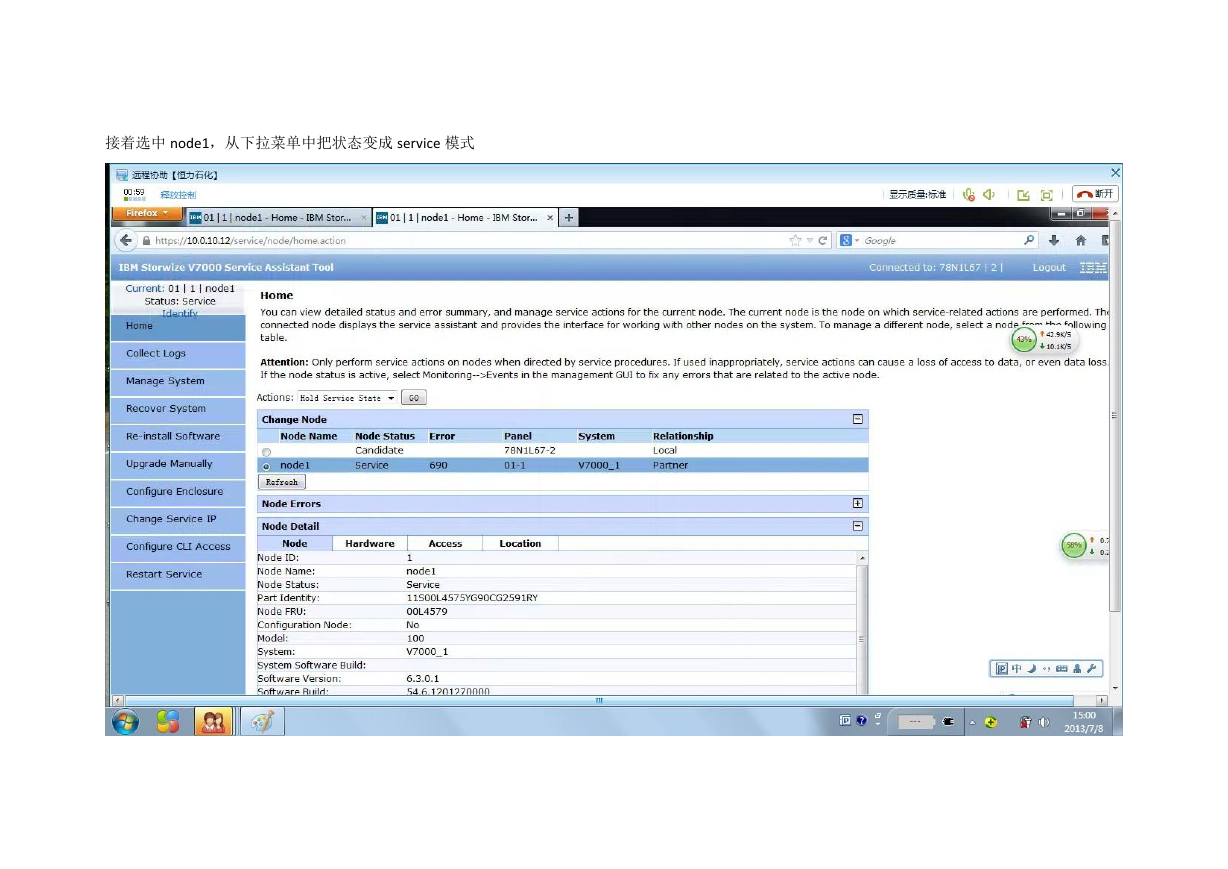Select the second 'node1 - Home' browser tab
Screen dimensions: 1228x869
click(464, 218)
